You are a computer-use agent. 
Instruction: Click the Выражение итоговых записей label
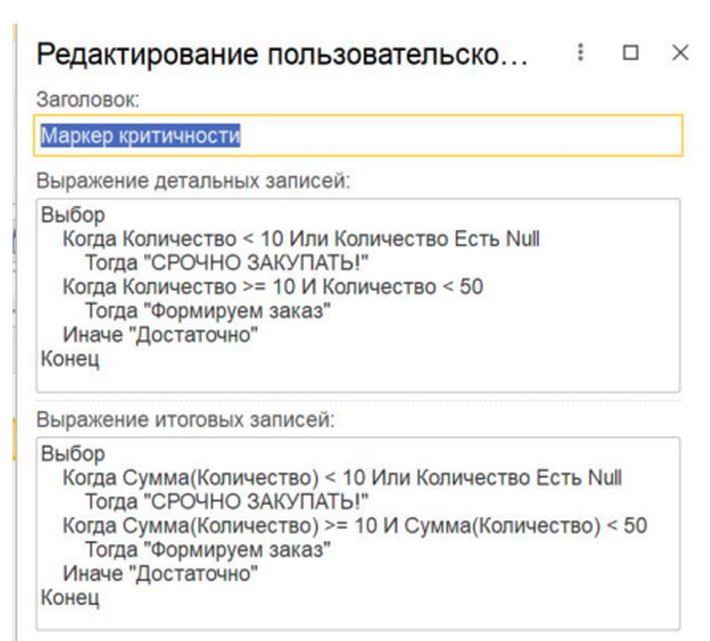185,420
